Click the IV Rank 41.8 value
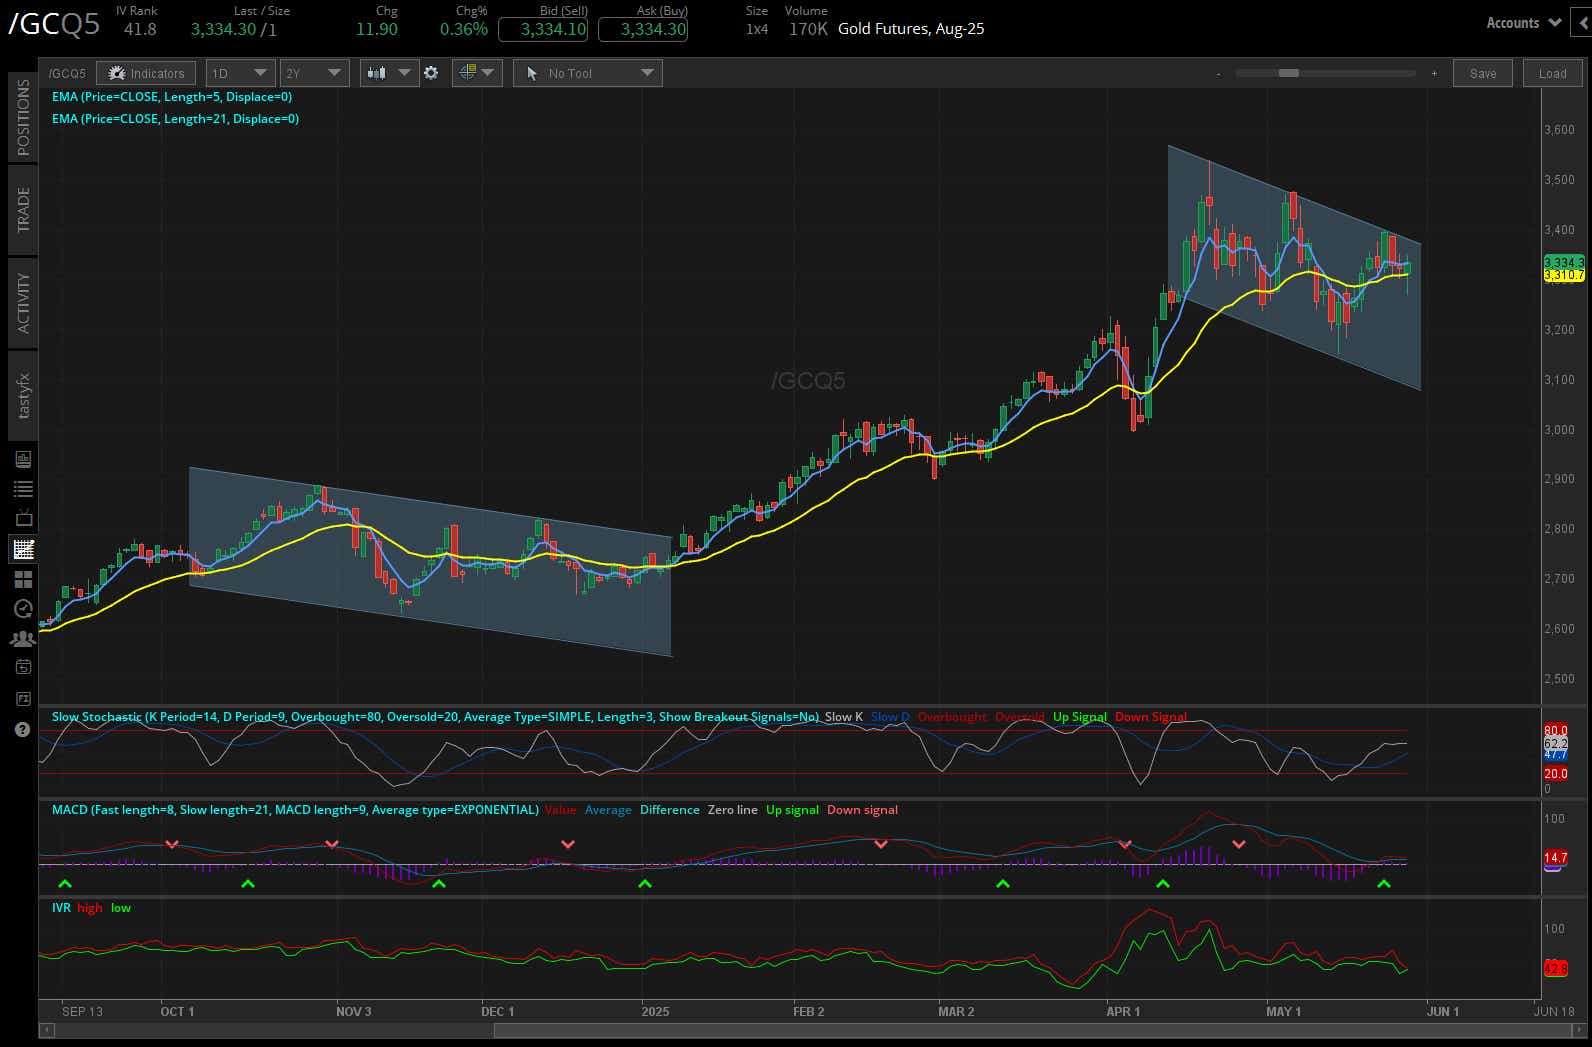The width and height of the screenshot is (1592, 1047). 140,29
